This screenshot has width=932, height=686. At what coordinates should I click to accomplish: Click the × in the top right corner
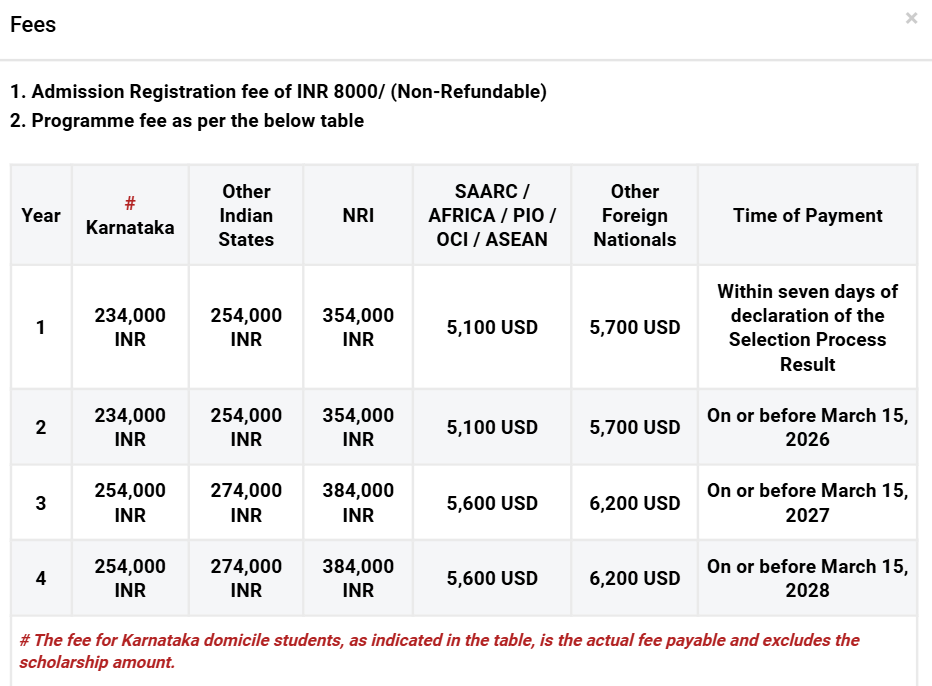tap(910, 18)
